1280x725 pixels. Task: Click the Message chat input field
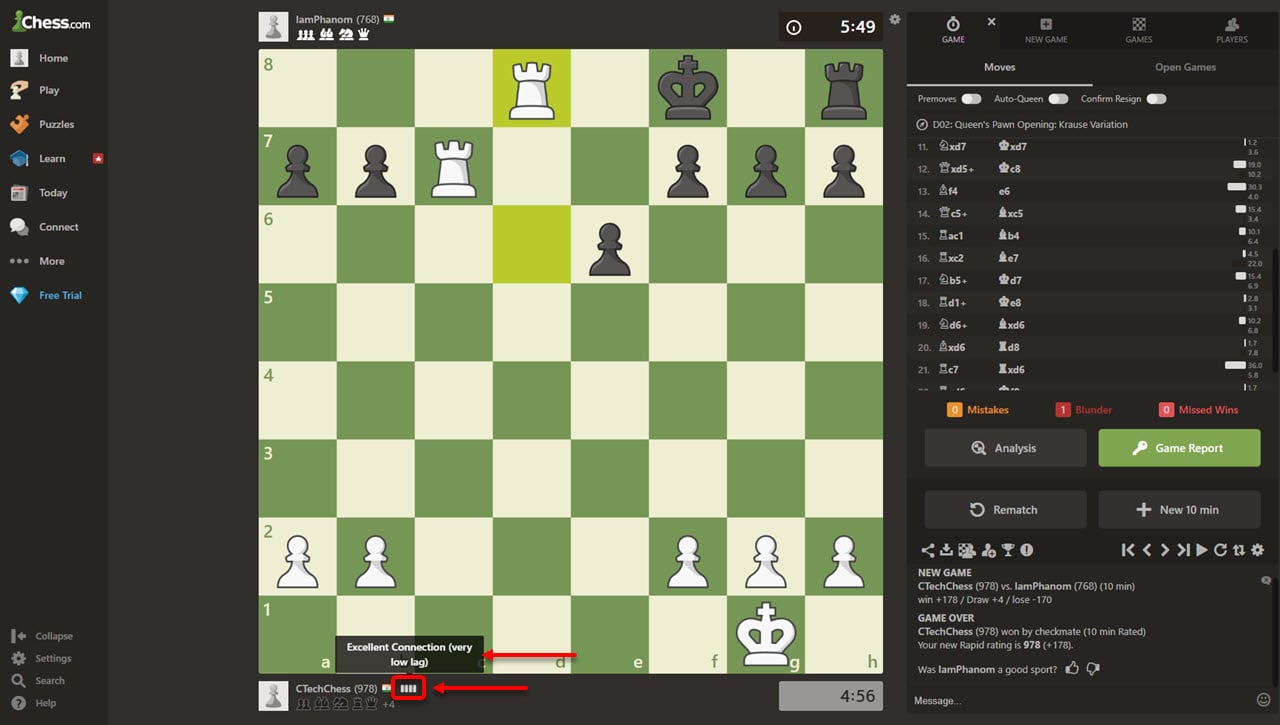tap(1082, 701)
